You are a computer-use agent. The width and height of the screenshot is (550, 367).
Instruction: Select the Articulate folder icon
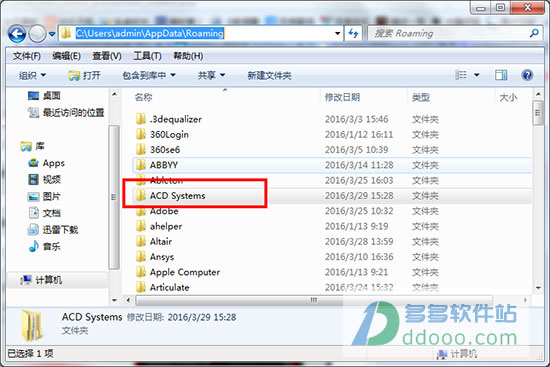(141, 287)
